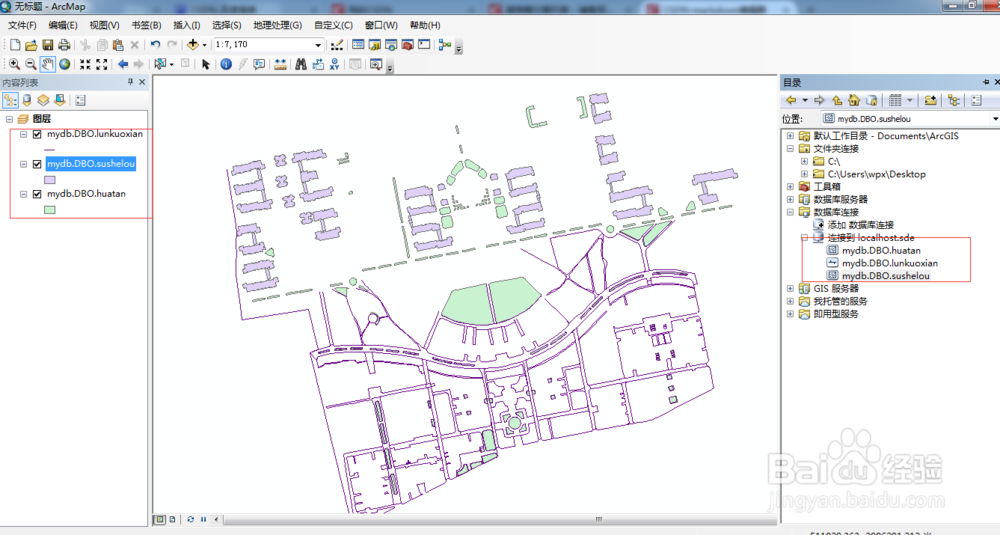Image resolution: width=1000 pixels, height=535 pixels.
Task: Open the Catalog location dropdown
Action: tap(994, 119)
